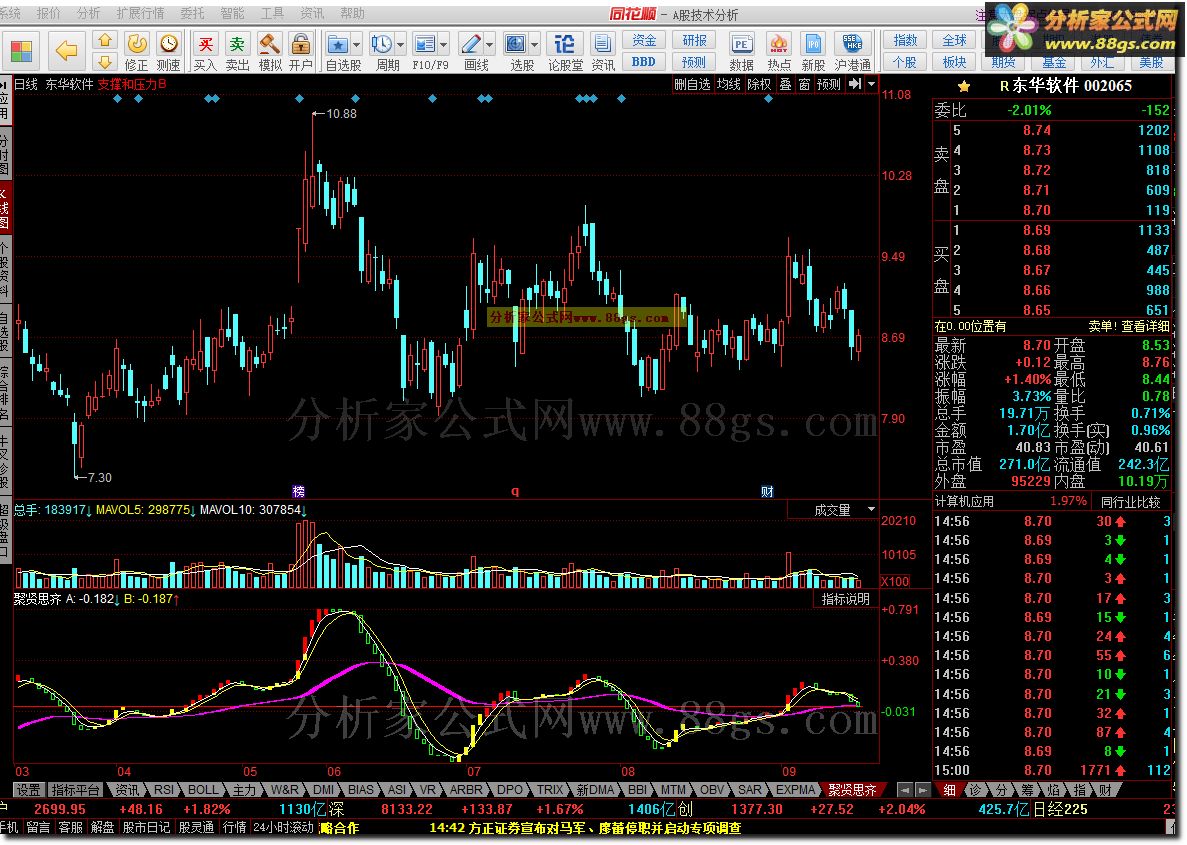
Task: Click the 买入 buy icon
Action: [205, 51]
